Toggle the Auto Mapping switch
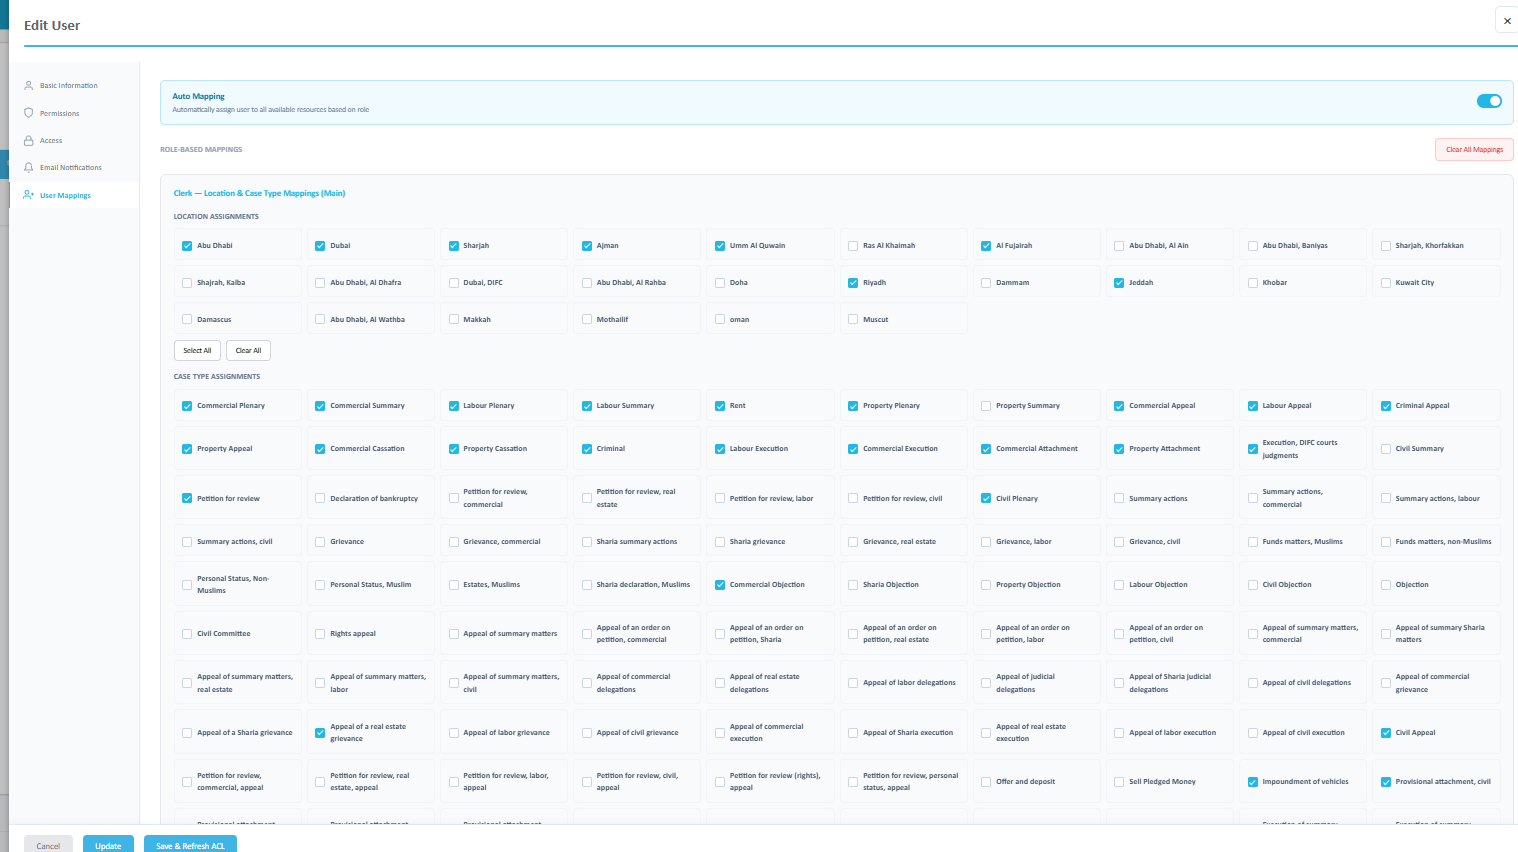 click(1489, 101)
